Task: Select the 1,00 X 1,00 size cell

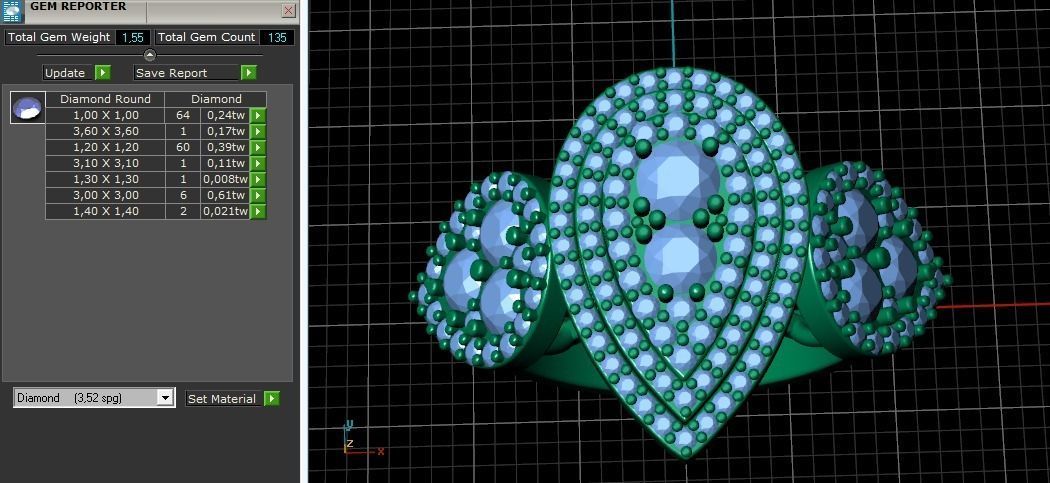Action: [106, 115]
